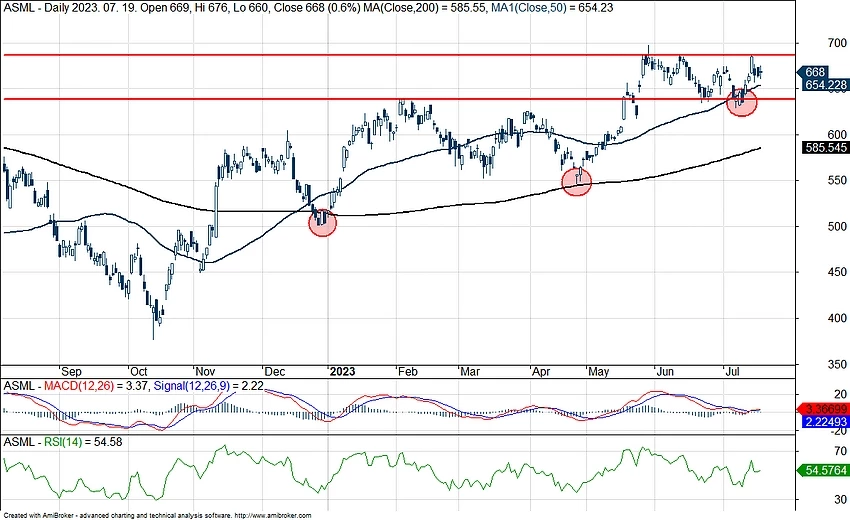The image size is (850, 520).
Task: Click the Oct month label on time axis
Action: (x=139, y=369)
